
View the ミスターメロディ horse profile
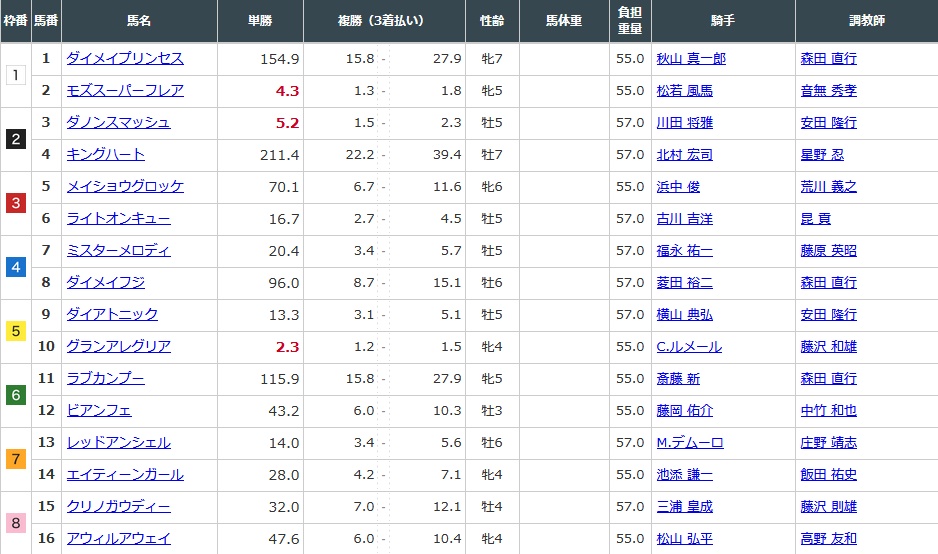click(118, 251)
